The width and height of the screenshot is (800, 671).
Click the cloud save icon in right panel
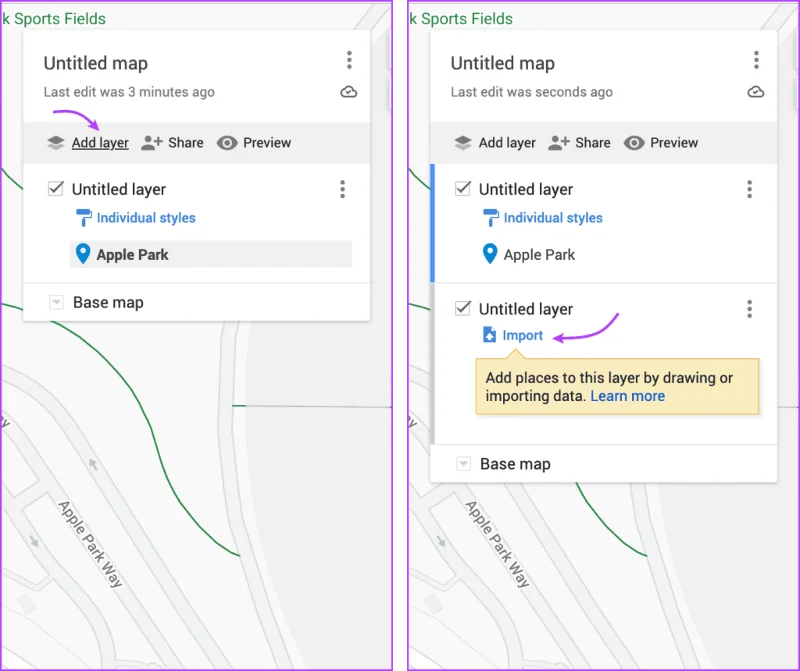756,92
